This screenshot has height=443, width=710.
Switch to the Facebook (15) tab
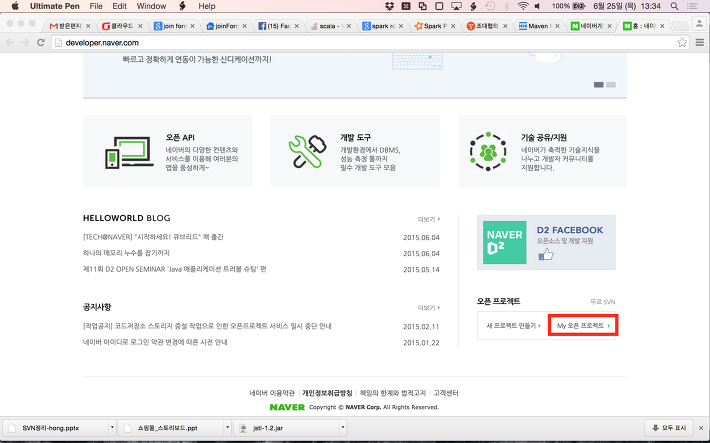[278, 26]
